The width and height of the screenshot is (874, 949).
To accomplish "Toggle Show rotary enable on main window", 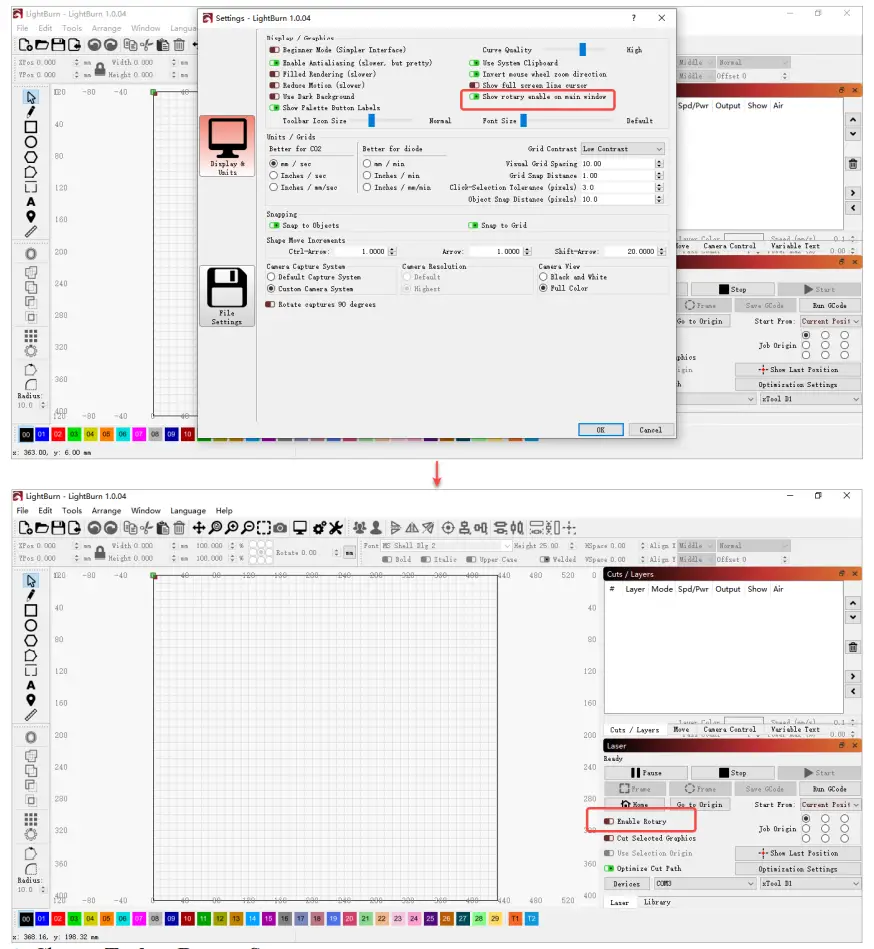I will click(x=475, y=97).
